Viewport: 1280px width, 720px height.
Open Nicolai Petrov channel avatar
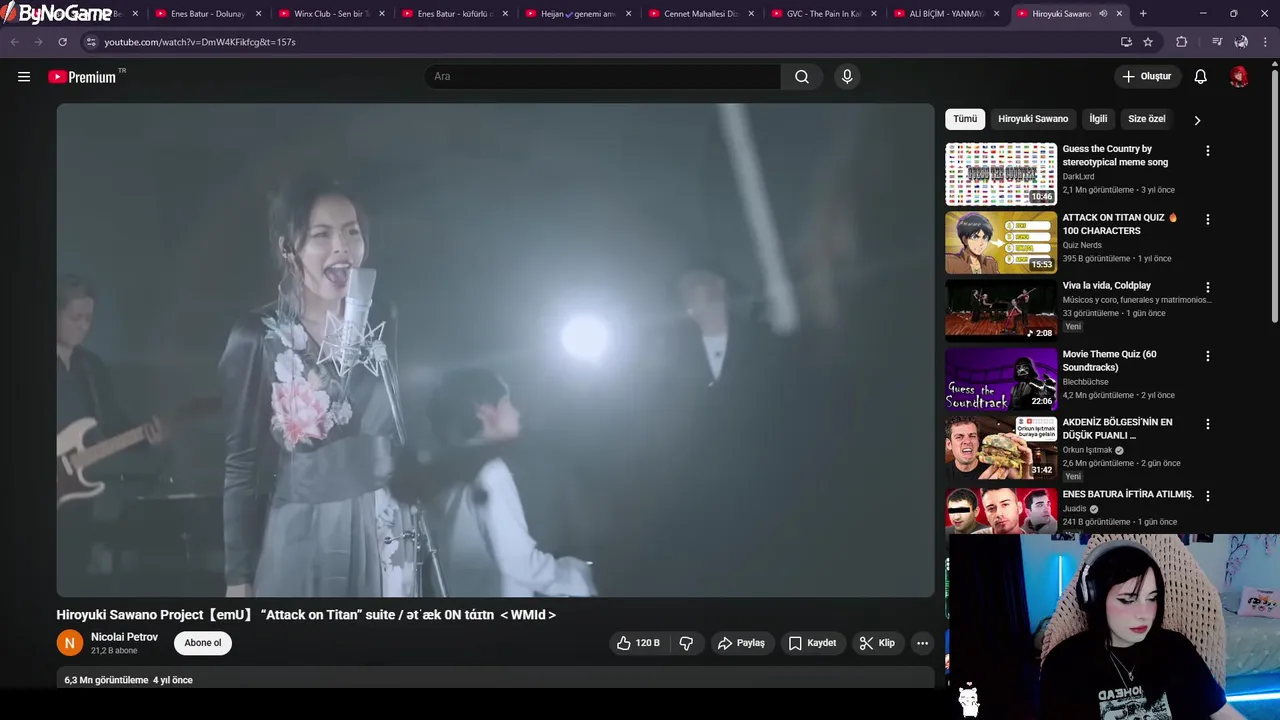point(70,643)
